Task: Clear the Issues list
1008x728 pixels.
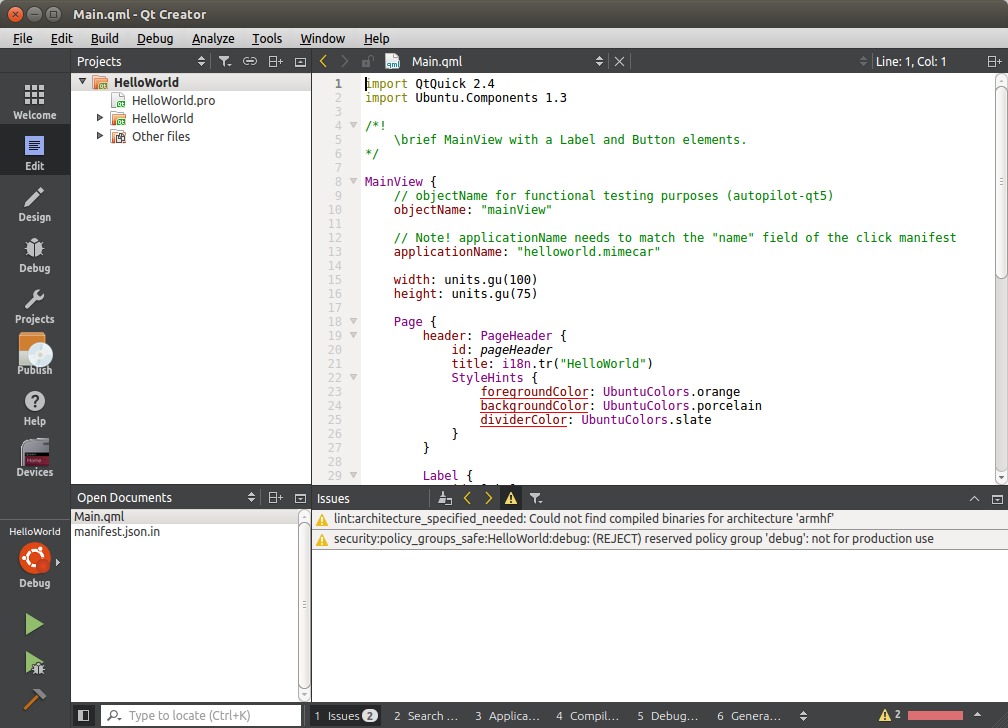Action: tap(445, 498)
